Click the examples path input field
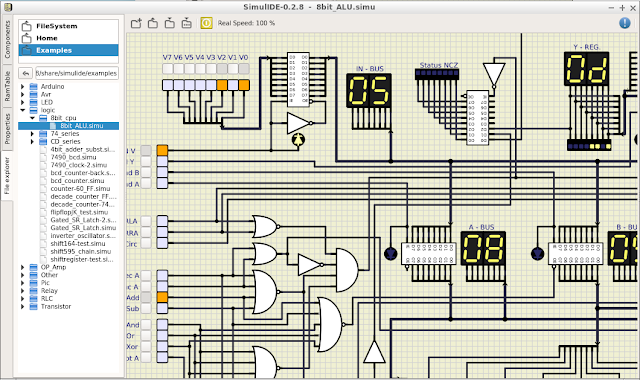This screenshot has height=380, width=640. (x=77, y=73)
